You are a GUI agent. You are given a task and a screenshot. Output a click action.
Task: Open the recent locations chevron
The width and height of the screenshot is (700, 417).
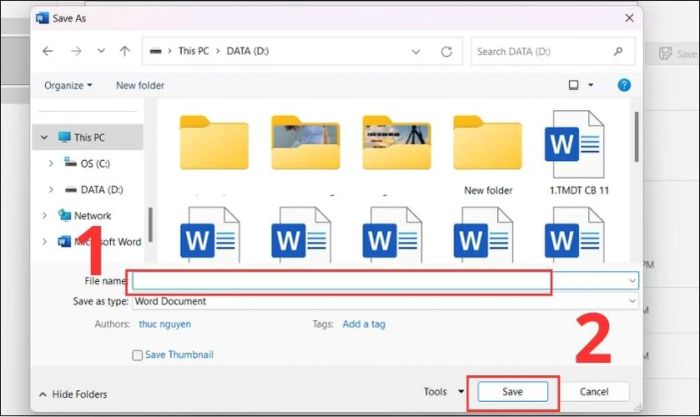click(101, 51)
